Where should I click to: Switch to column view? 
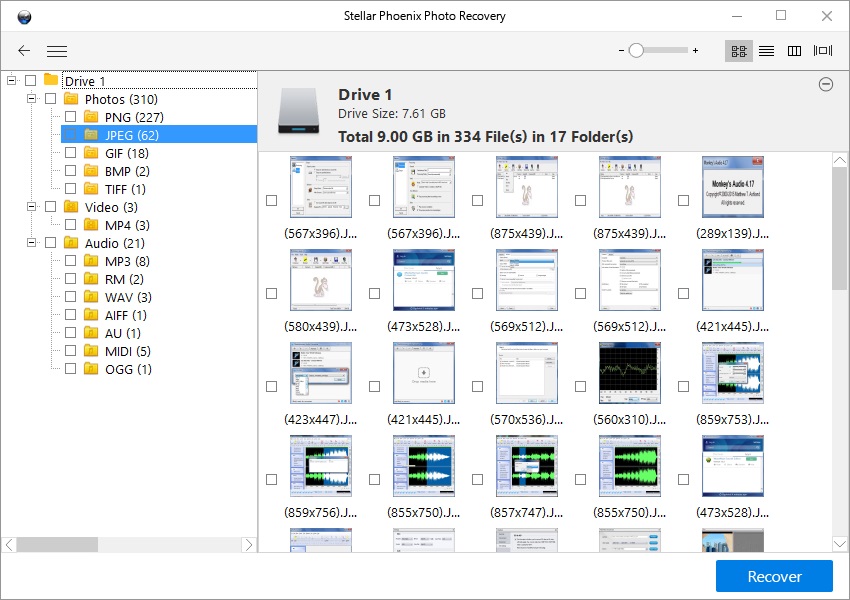tap(794, 50)
